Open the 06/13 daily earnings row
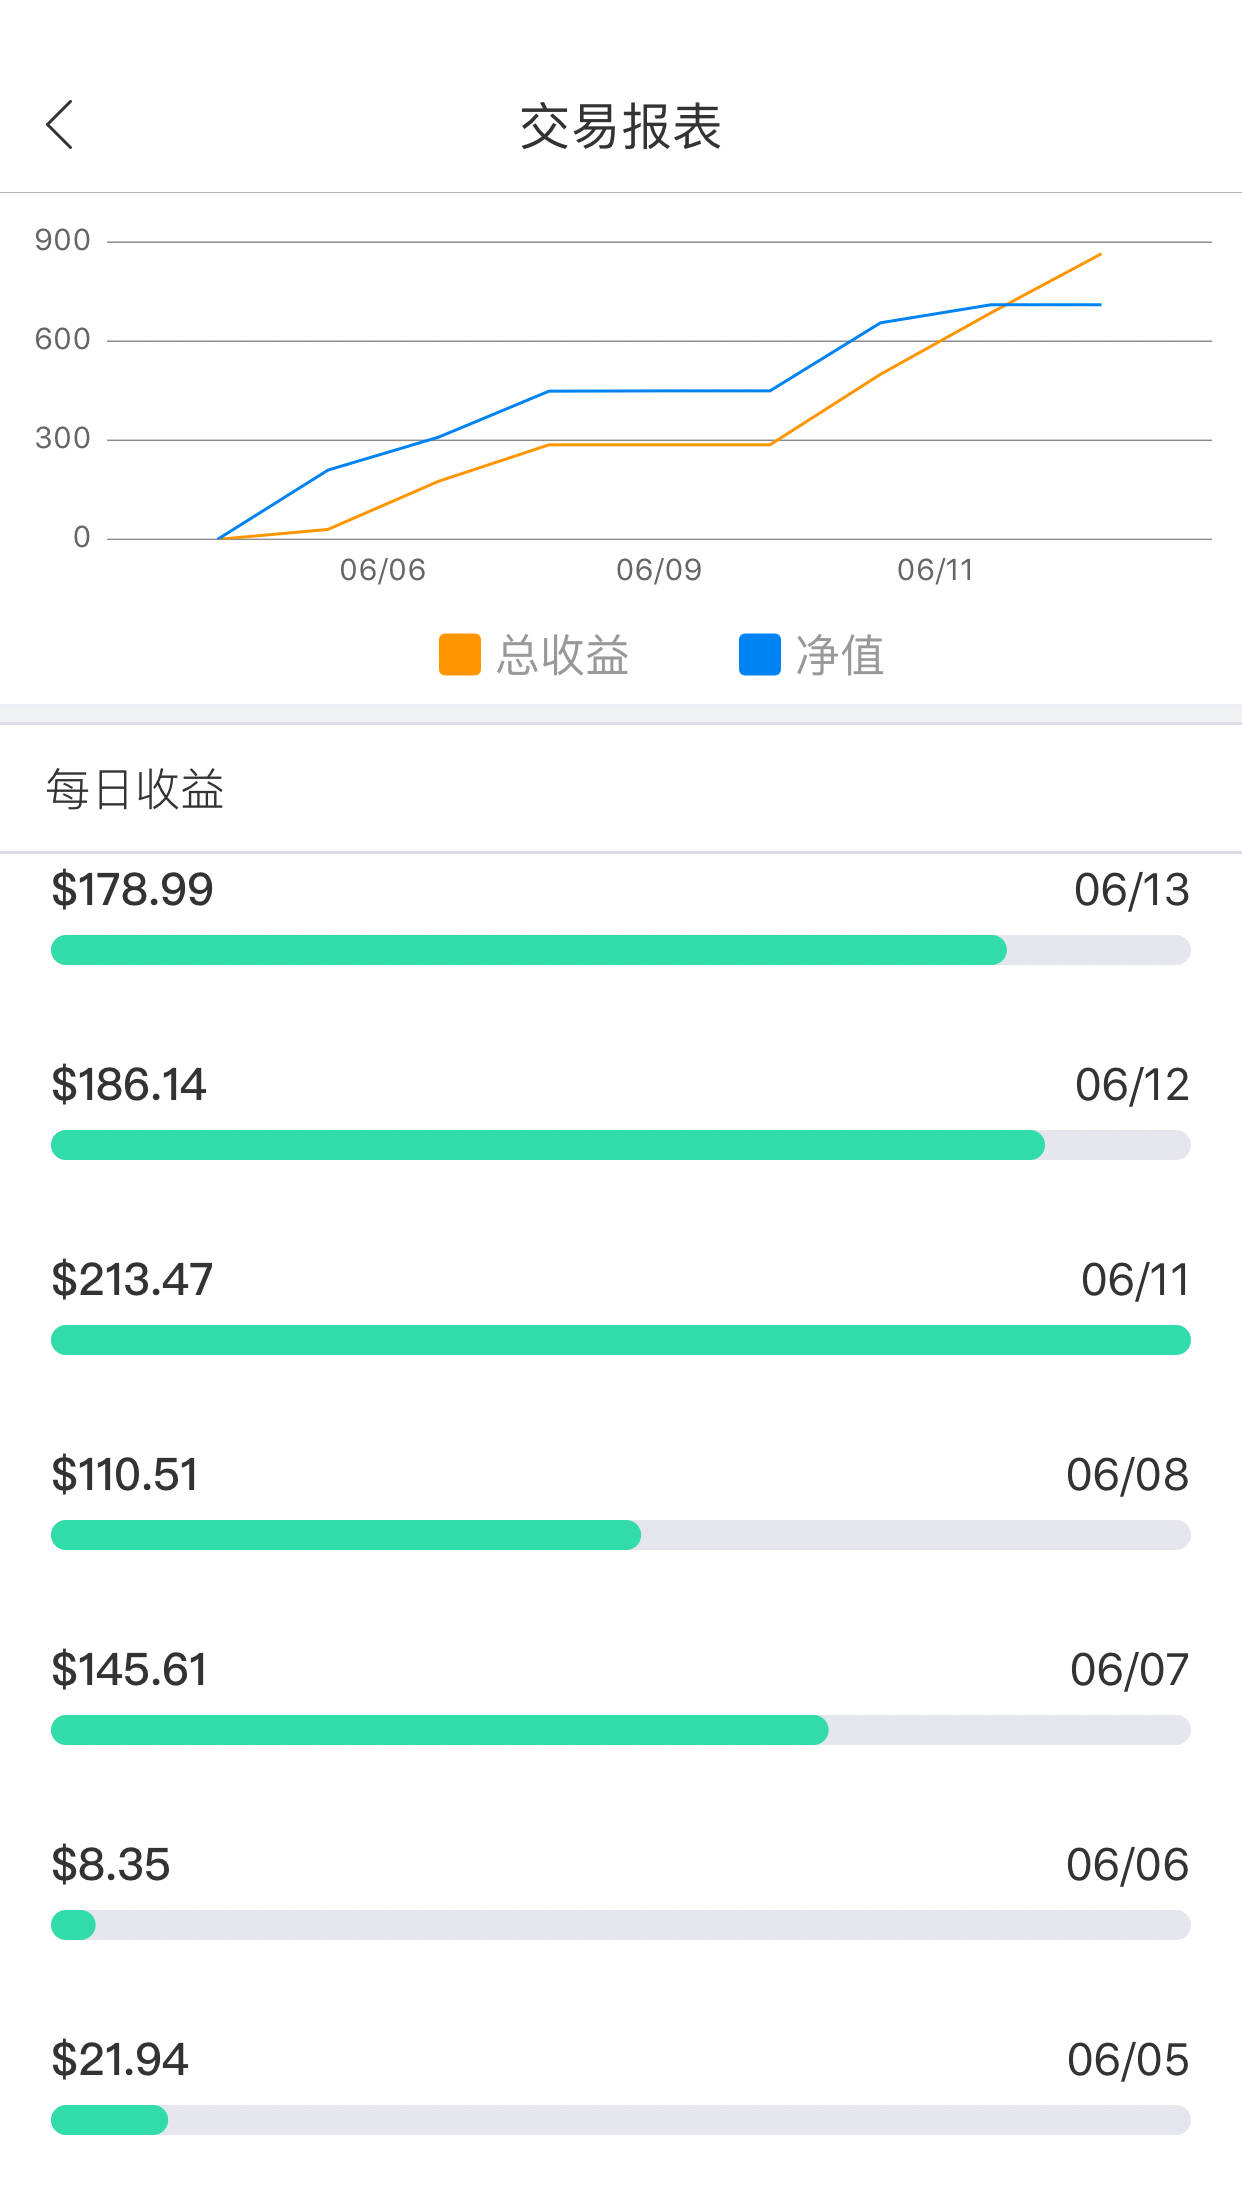The height and width of the screenshot is (2208, 1242). (x=621, y=915)
